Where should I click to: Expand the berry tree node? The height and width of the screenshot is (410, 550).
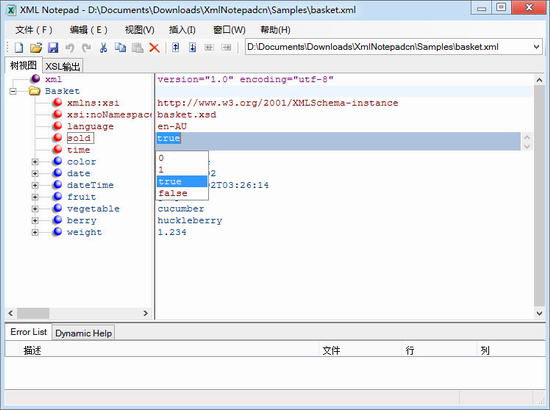coord(35,221)
